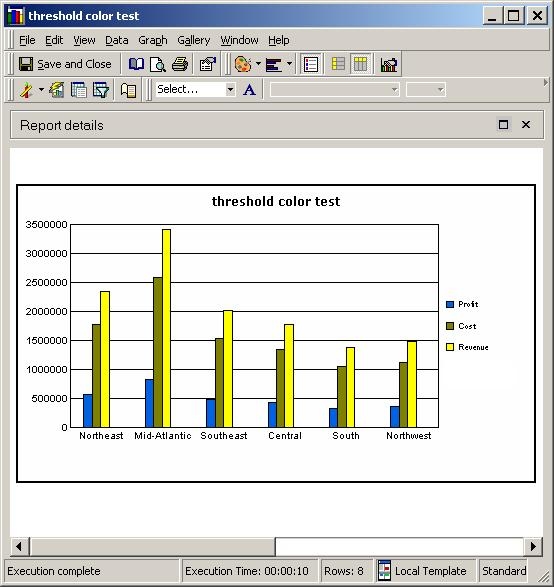The image size is (554, 587).
Task: Open the Gallery menu
Action: click(x=194, y=40)
